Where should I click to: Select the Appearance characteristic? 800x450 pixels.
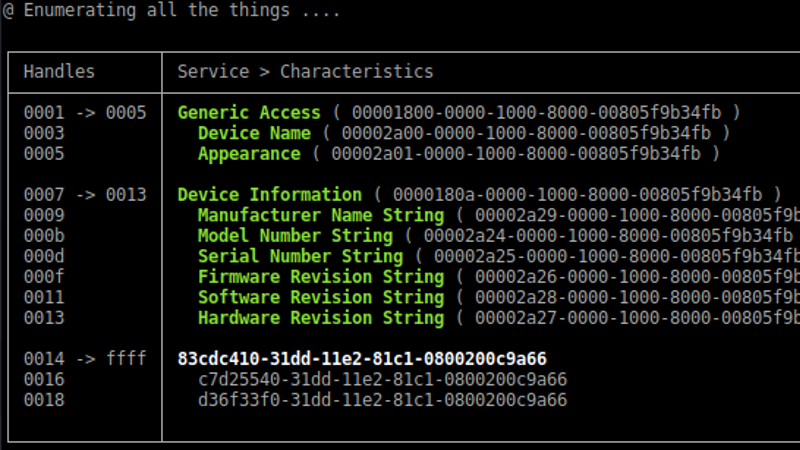[x=249, y=154]
